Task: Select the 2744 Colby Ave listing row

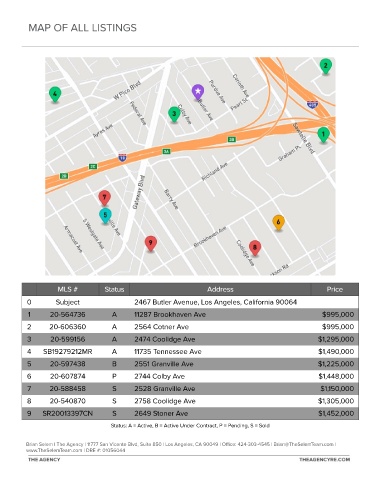Action: point(190,376)
